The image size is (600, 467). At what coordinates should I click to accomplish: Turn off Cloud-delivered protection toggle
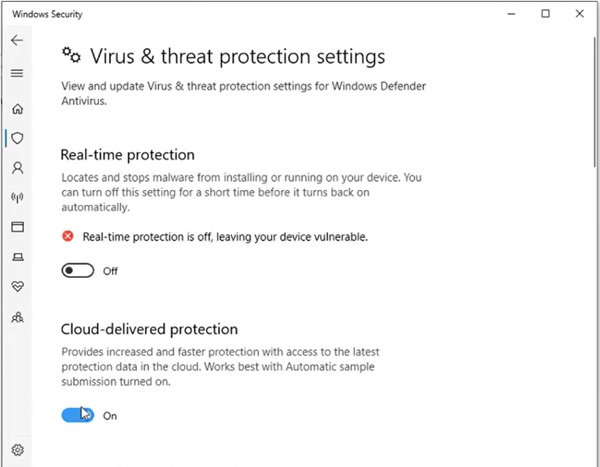(x=77, y=415)
